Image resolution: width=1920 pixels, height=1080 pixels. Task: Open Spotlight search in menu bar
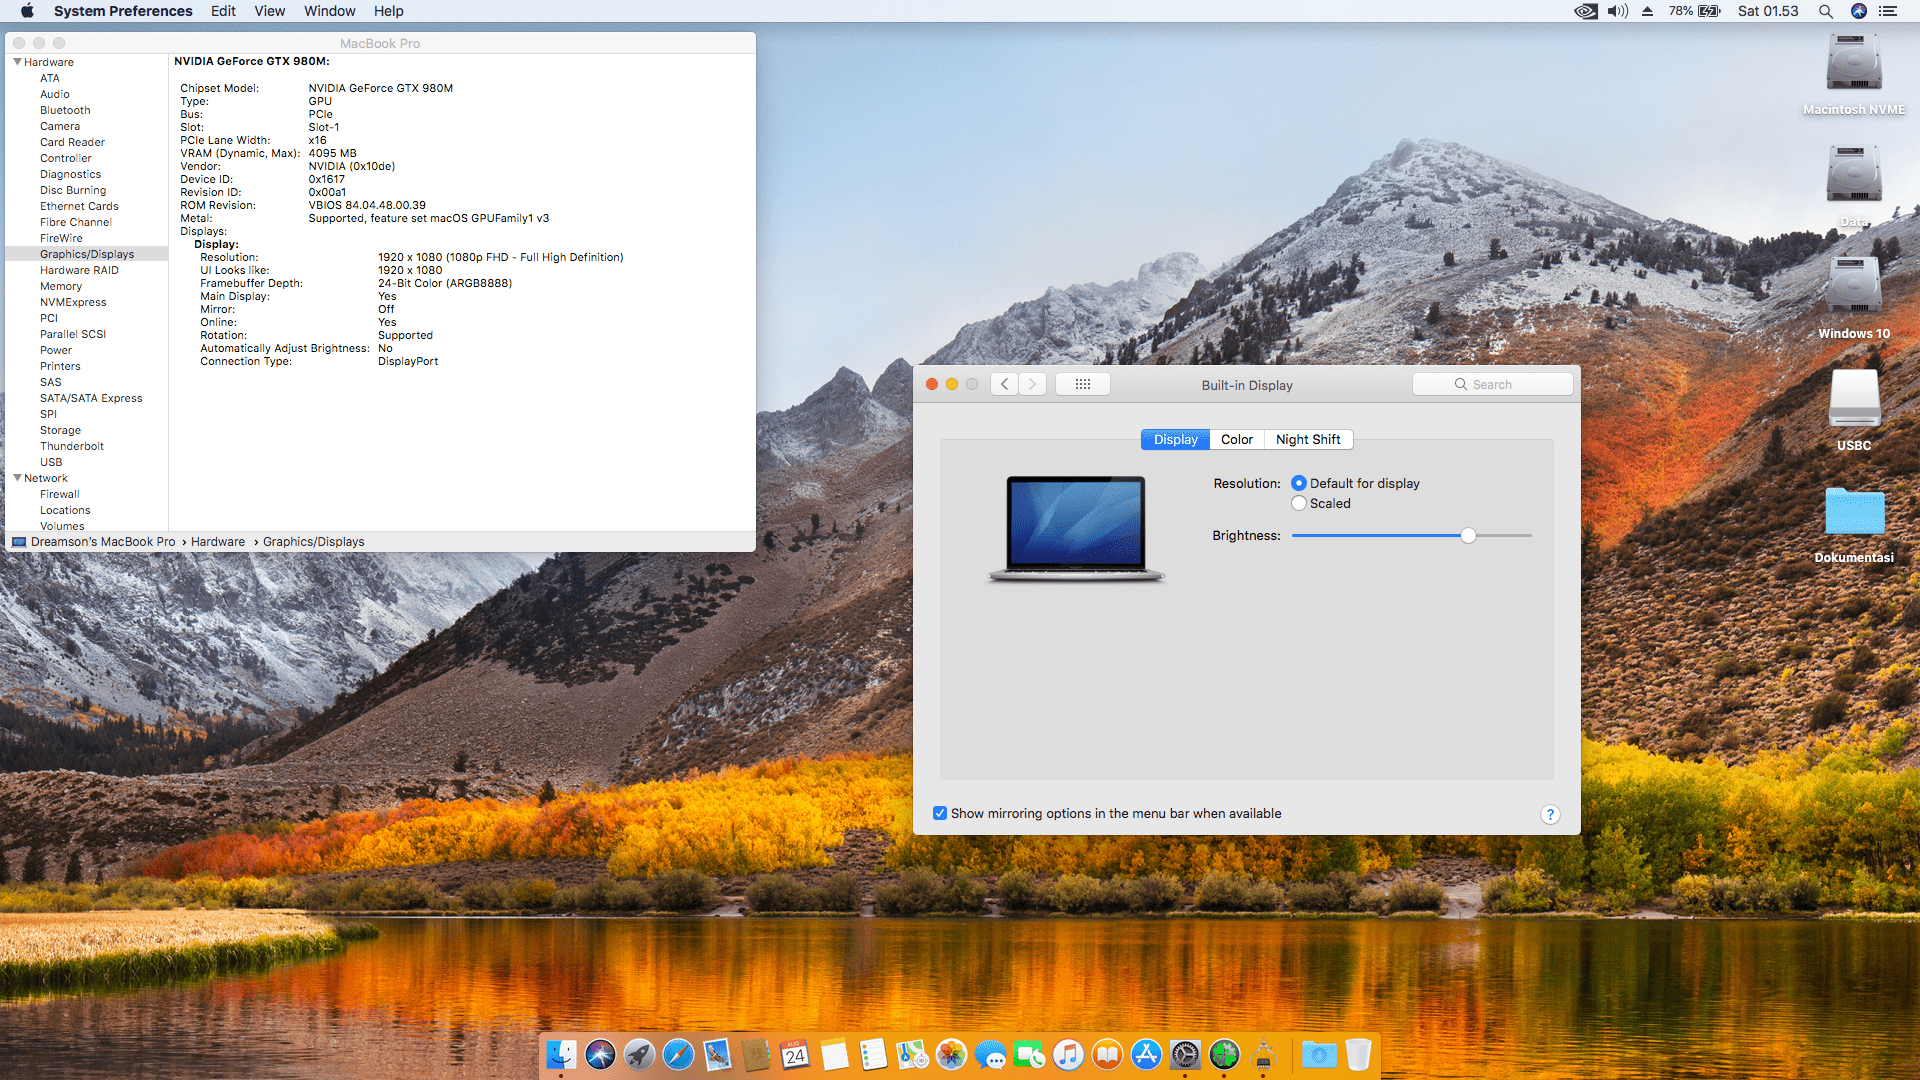[1825, 11]
